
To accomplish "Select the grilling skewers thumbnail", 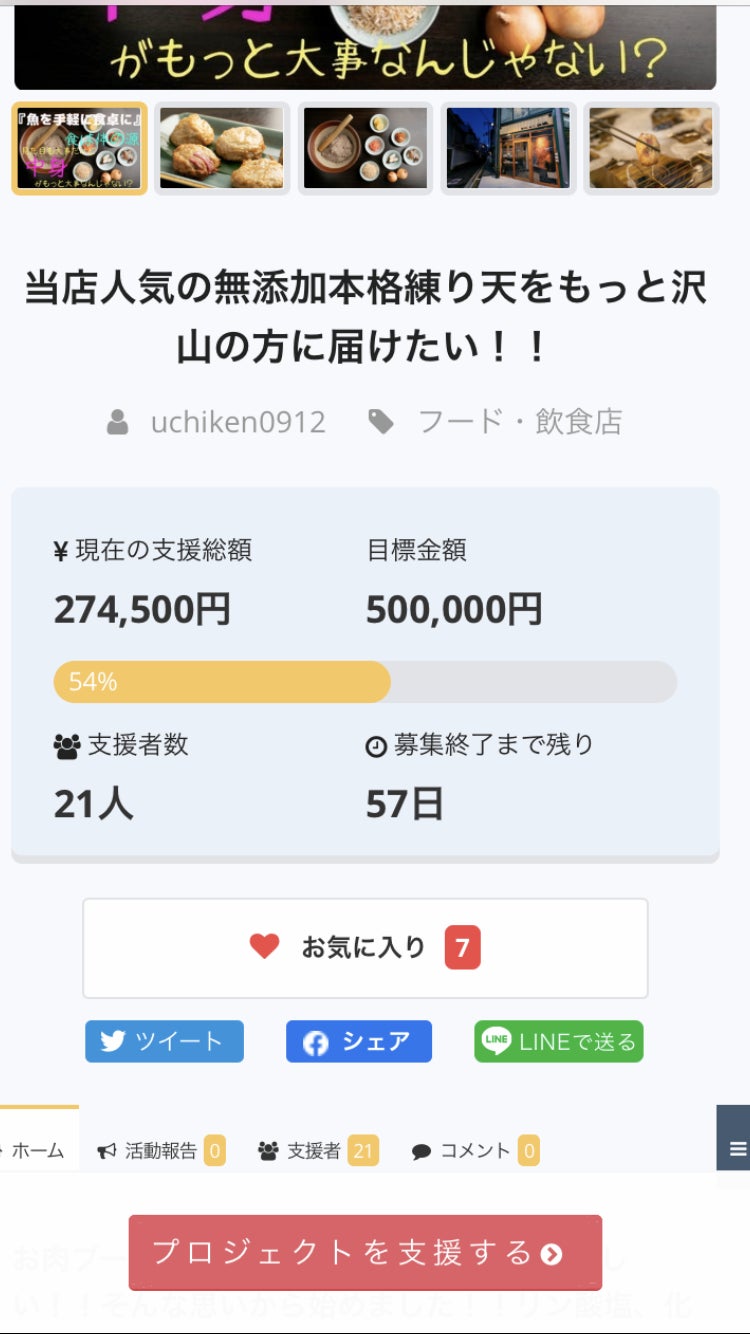I will click(651, 148).
